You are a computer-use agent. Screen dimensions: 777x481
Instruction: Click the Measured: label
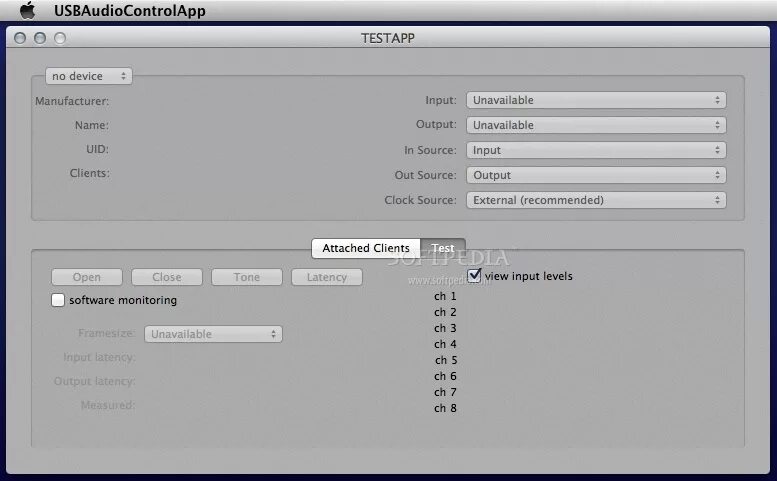pyautogui.click(x=108, y=405)
